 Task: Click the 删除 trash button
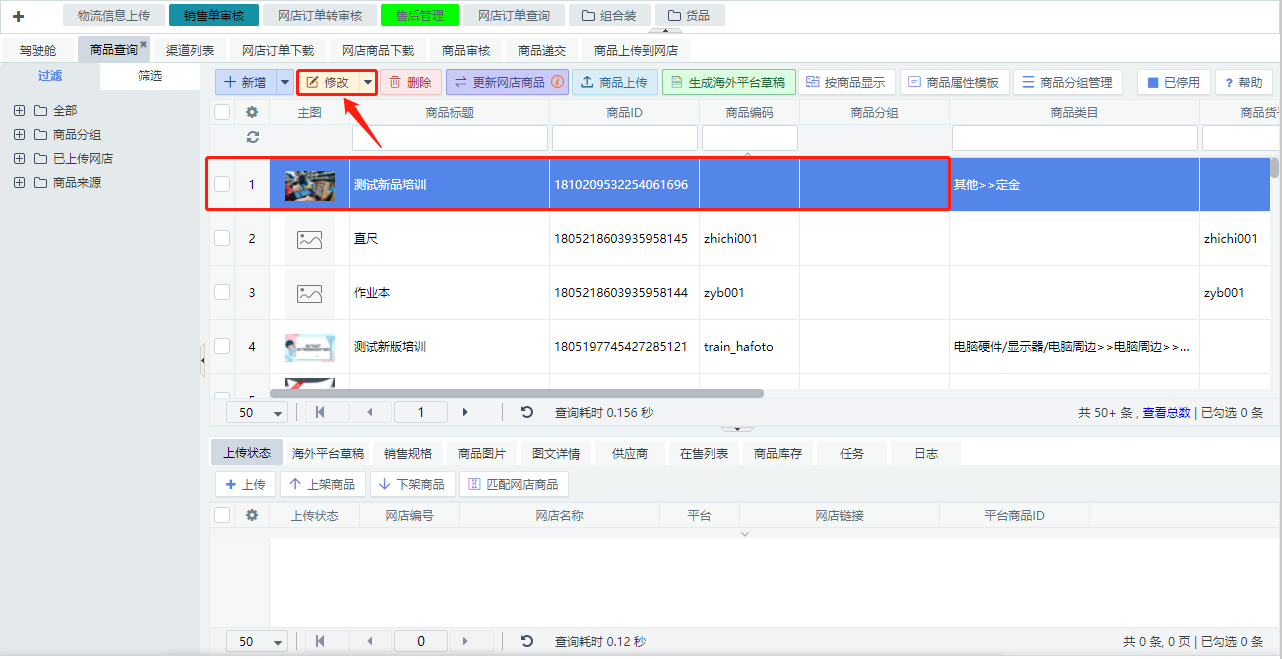[x=411, y=82]
